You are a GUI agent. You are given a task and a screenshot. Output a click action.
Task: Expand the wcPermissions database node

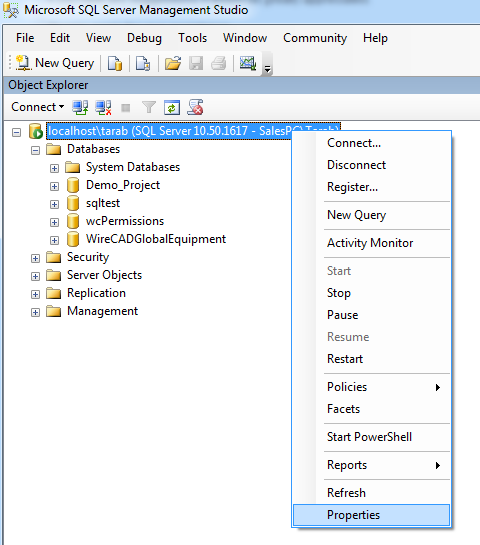[x=54, y=222]
